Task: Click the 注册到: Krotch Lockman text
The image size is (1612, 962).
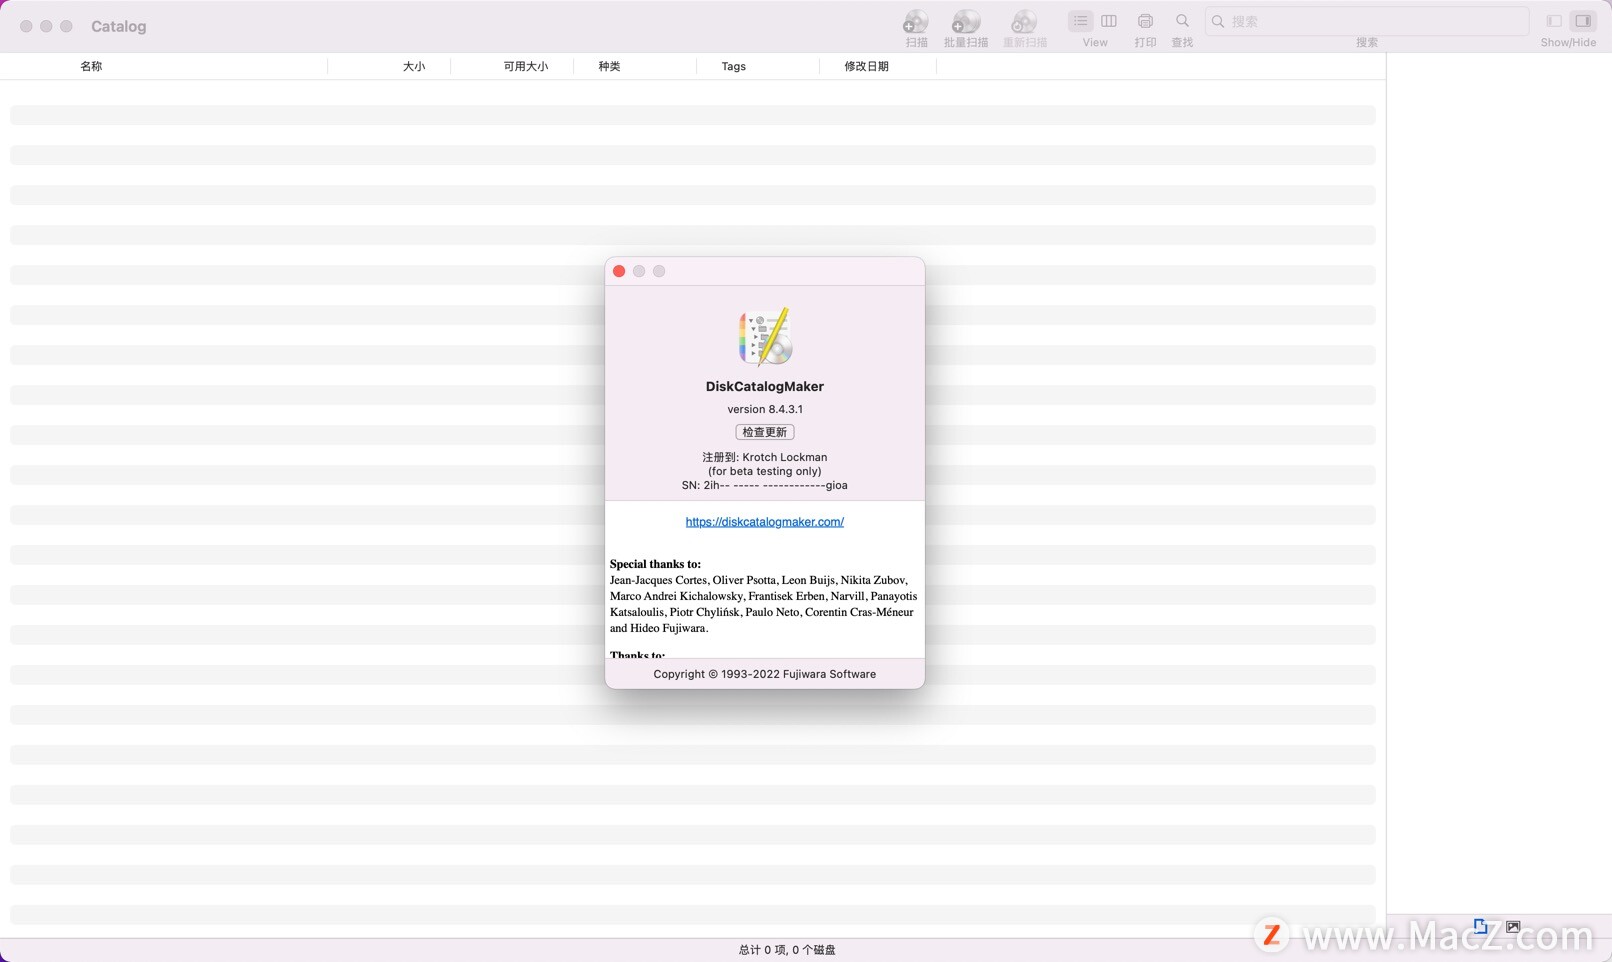Action: click(x=765, y=457)
